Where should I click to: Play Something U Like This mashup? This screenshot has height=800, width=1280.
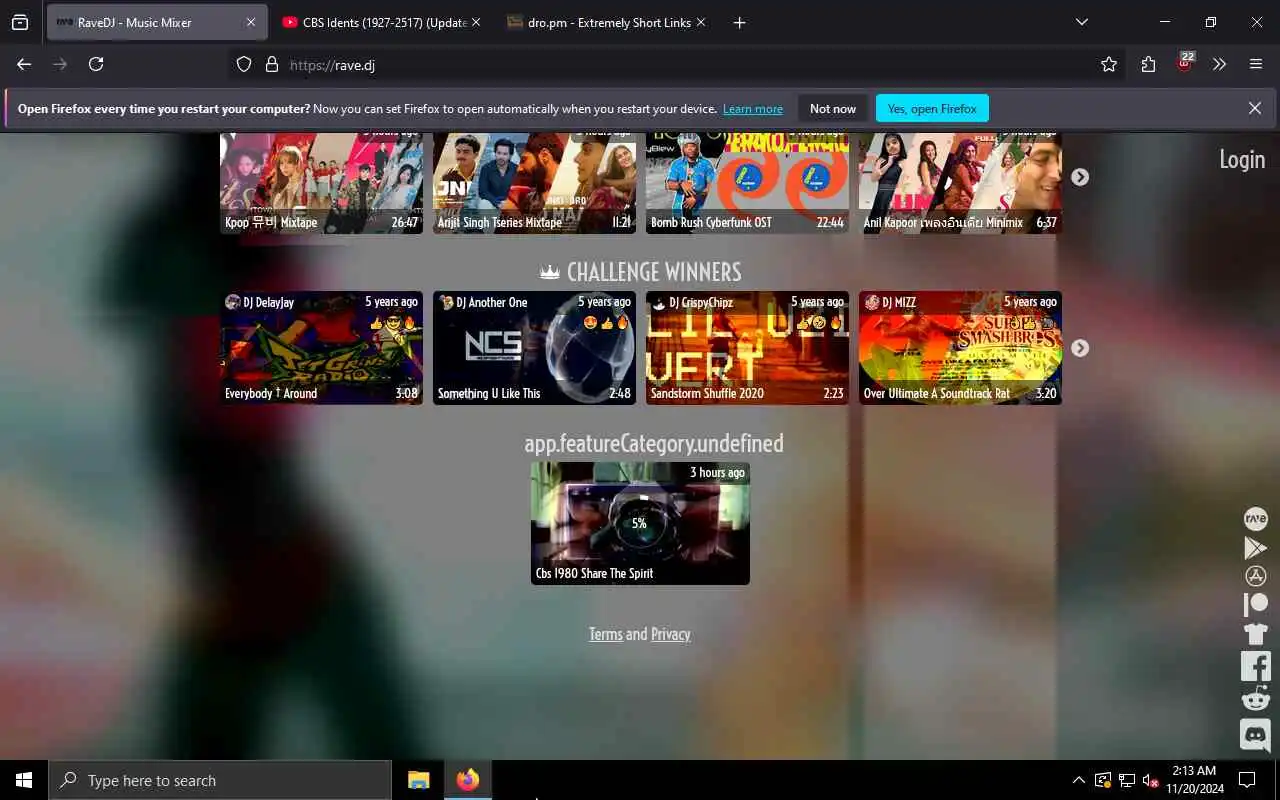point(534,348)
